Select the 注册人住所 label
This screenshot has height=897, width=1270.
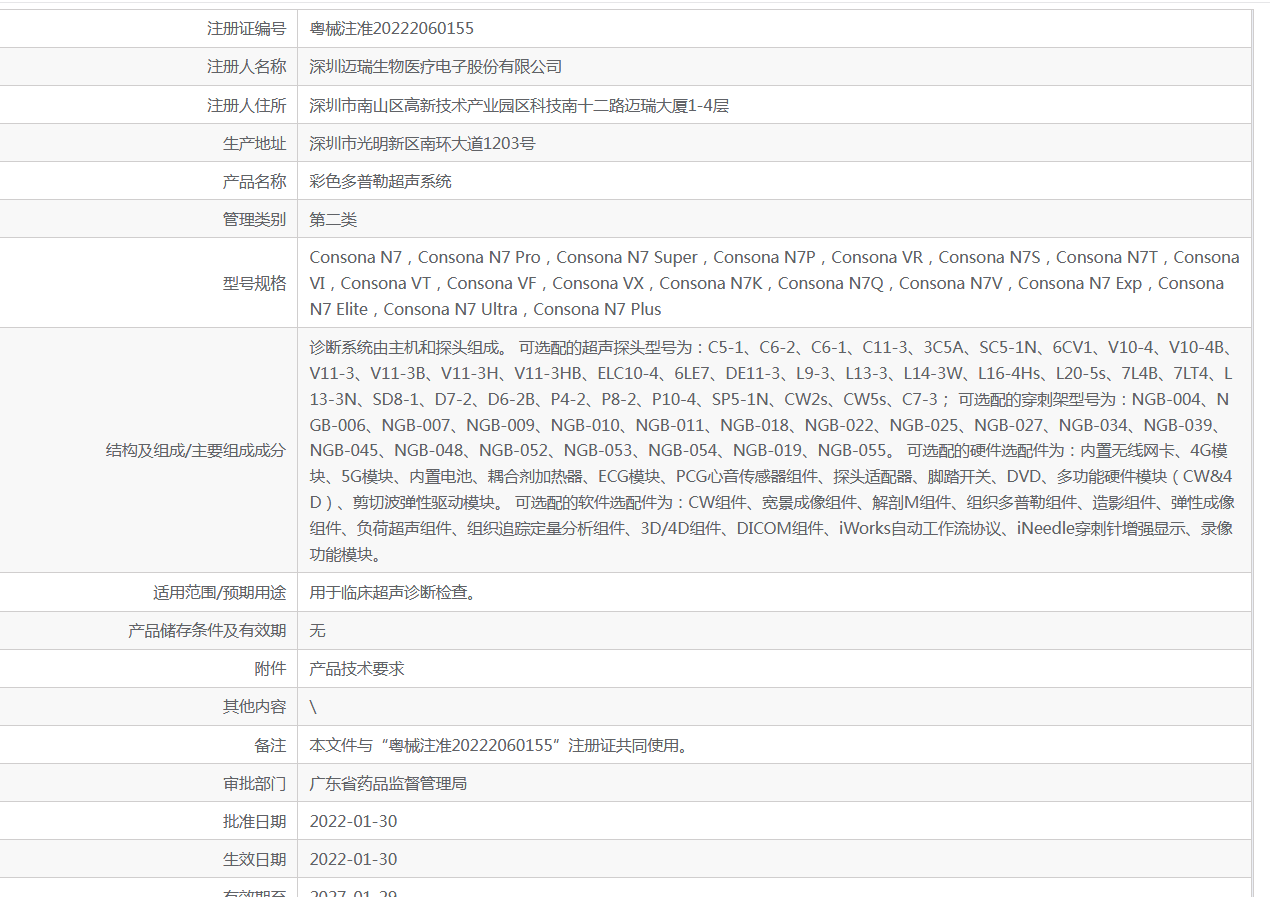point(246,105)
